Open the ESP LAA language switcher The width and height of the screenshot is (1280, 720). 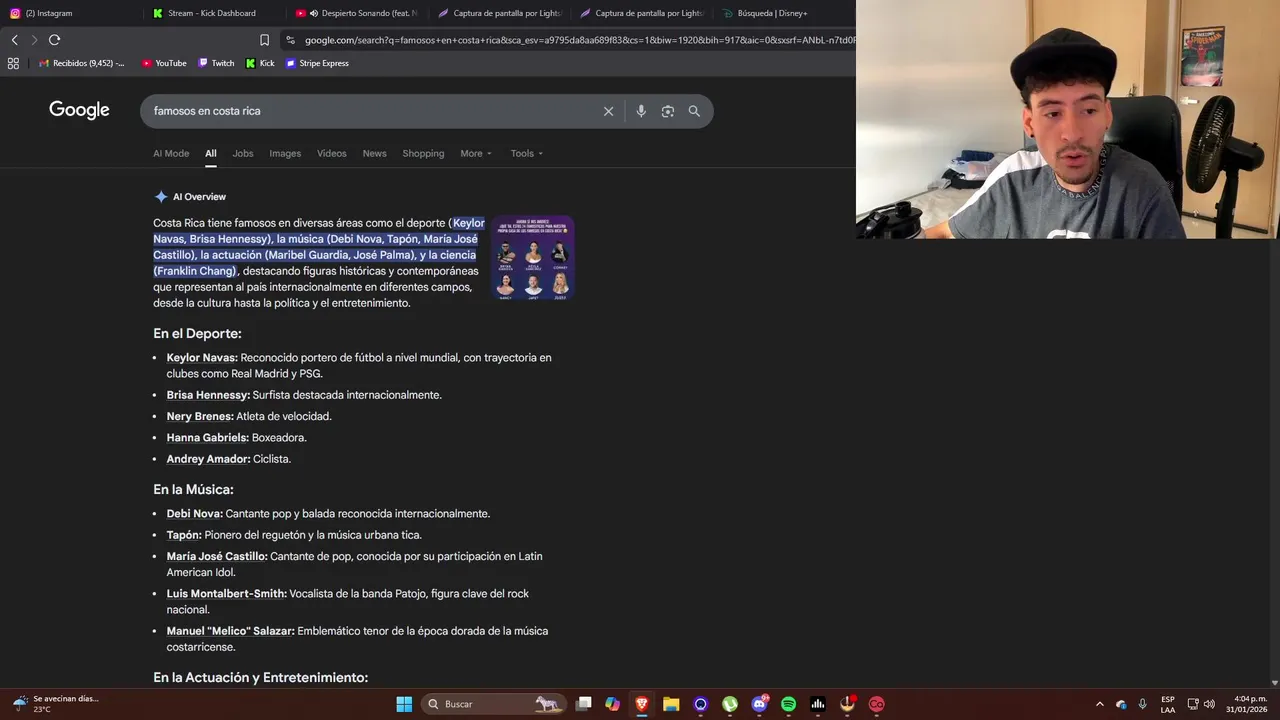[1168, 704]
